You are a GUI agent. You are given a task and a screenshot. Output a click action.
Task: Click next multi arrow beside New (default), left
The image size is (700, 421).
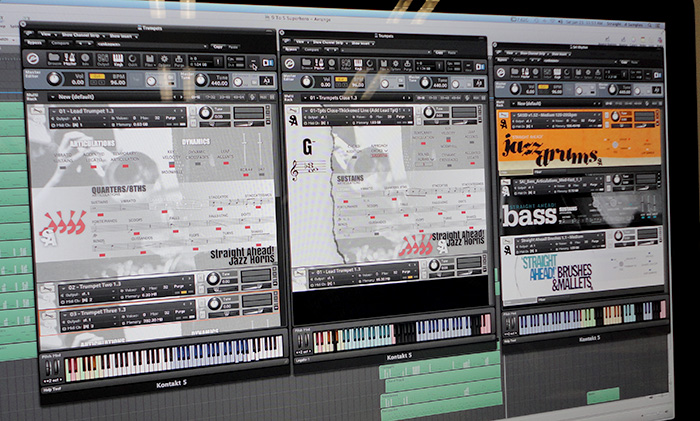(181, 97)
